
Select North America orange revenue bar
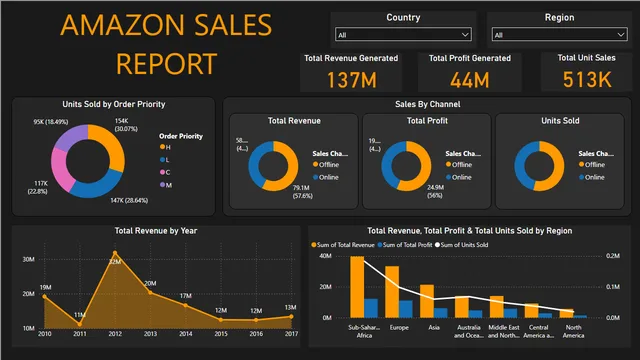pyautogui.click(x=567, y=313)
